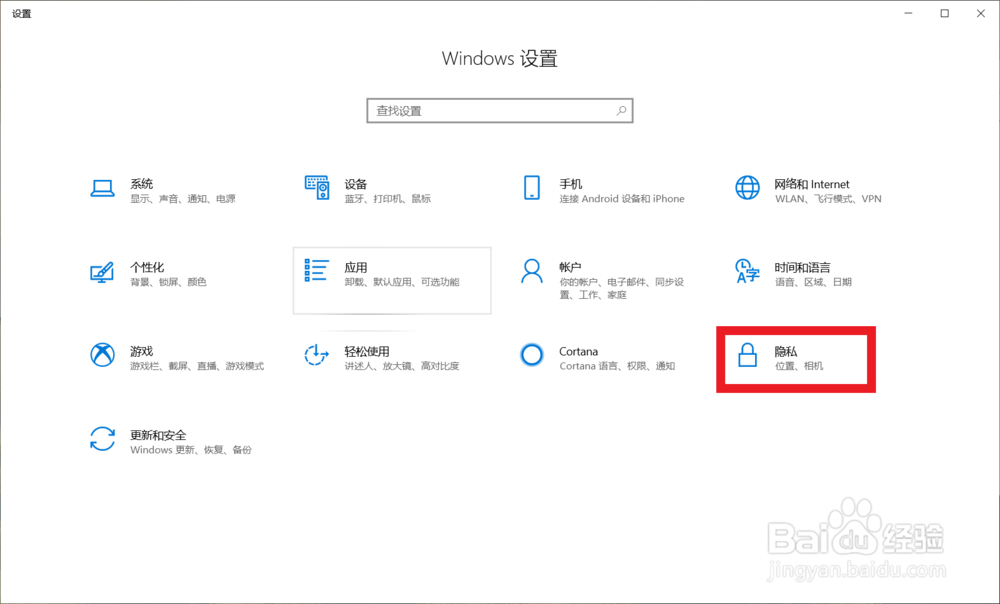1000x604 pixels.
Task: Open the 应用 list icon
Action: coord(316,270)
